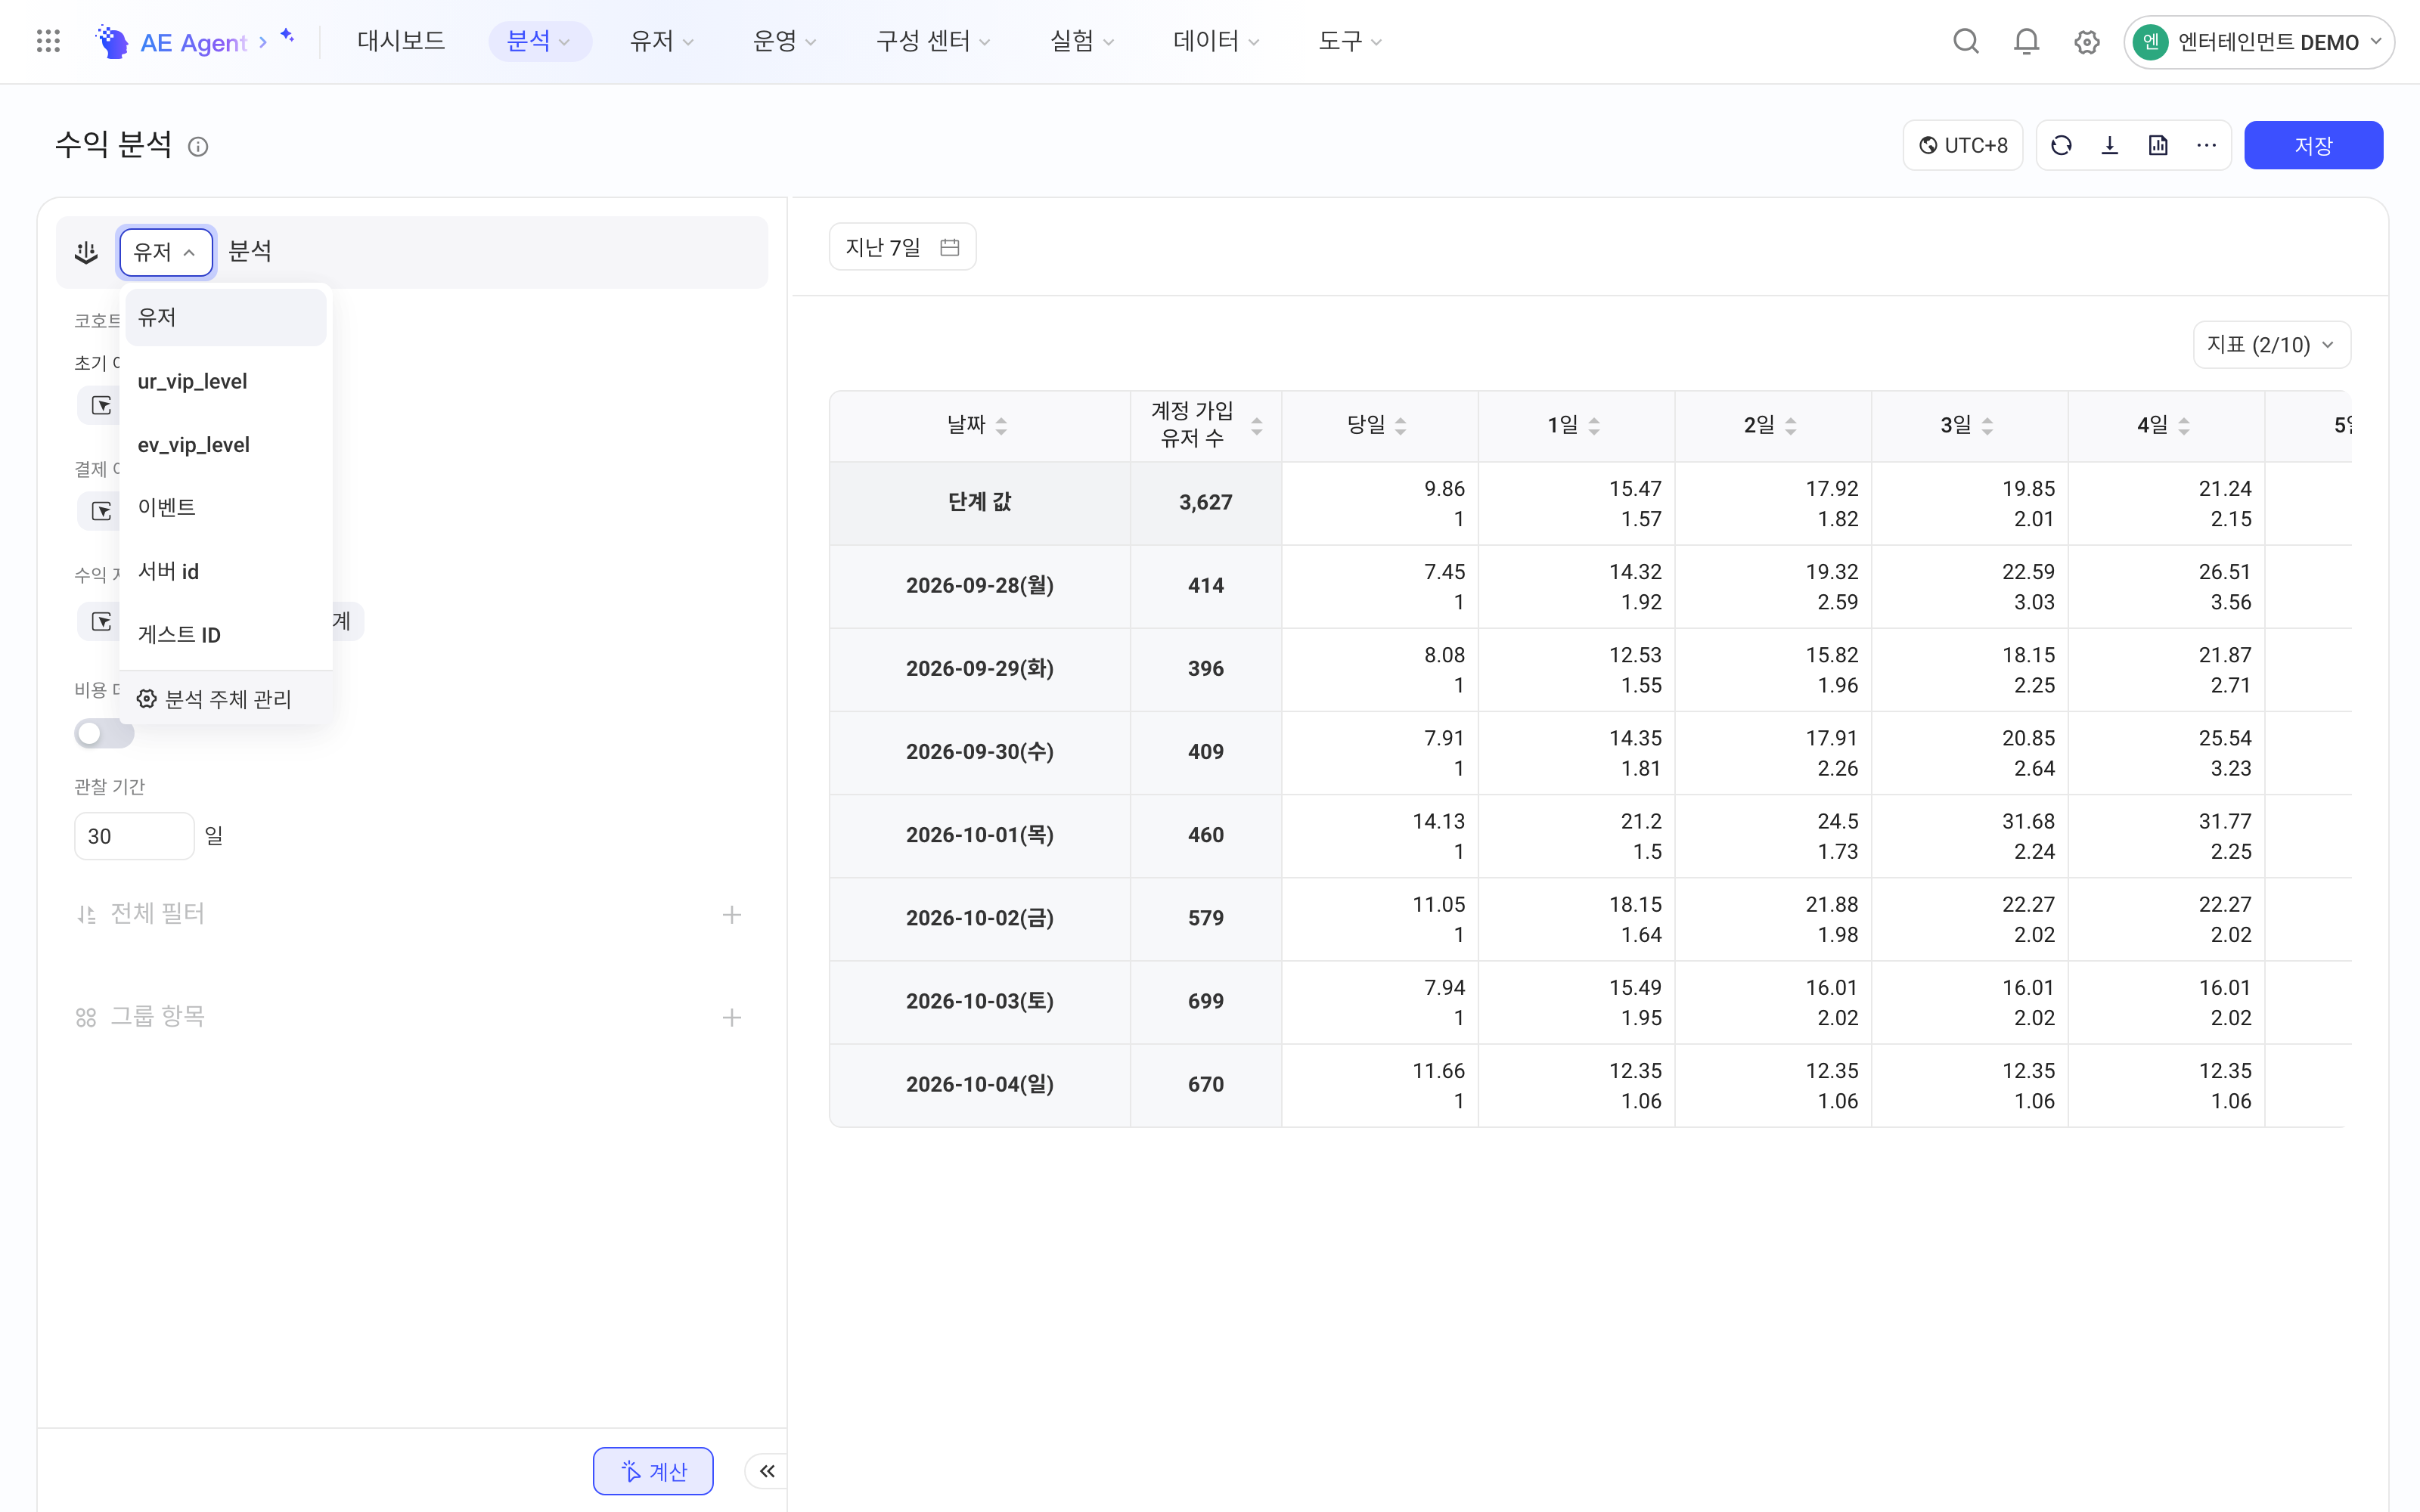The image size is (2420, 1512).
Task: Click the 관찰 기간 input showing 30
Action: click(x=134, y=836)
